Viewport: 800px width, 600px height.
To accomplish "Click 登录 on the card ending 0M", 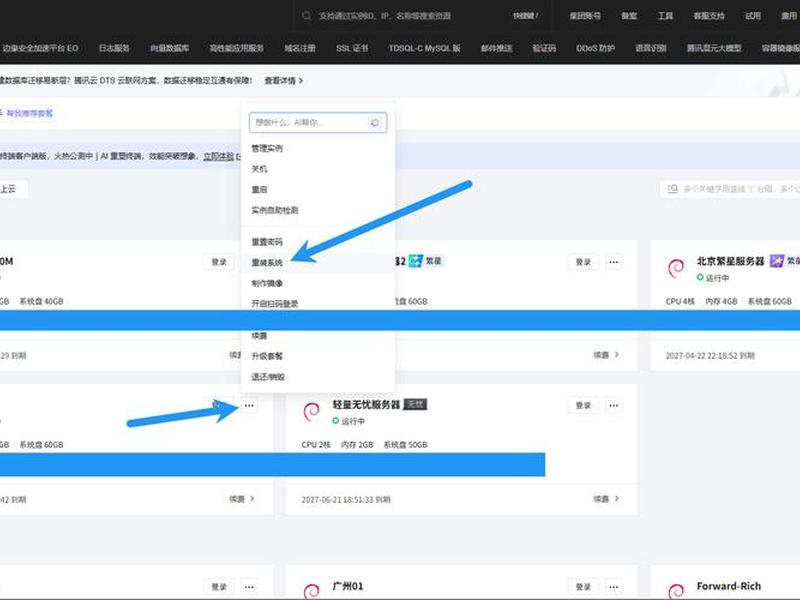I will coord(219,262).
